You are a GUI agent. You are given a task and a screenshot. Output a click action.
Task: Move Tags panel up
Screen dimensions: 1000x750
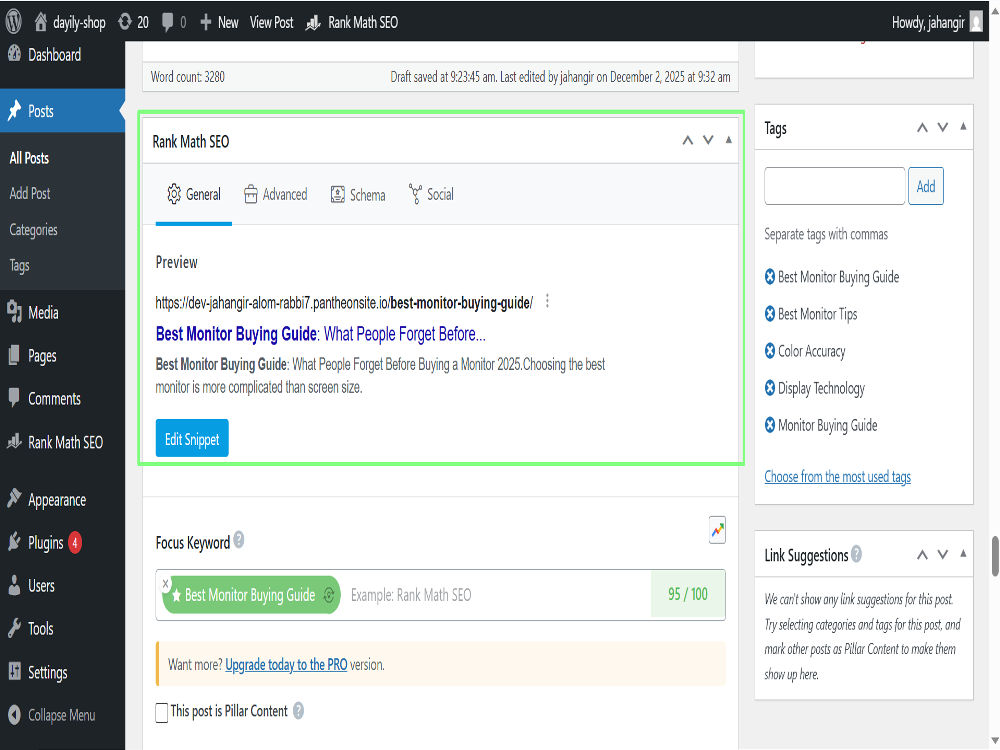[922, 128]
